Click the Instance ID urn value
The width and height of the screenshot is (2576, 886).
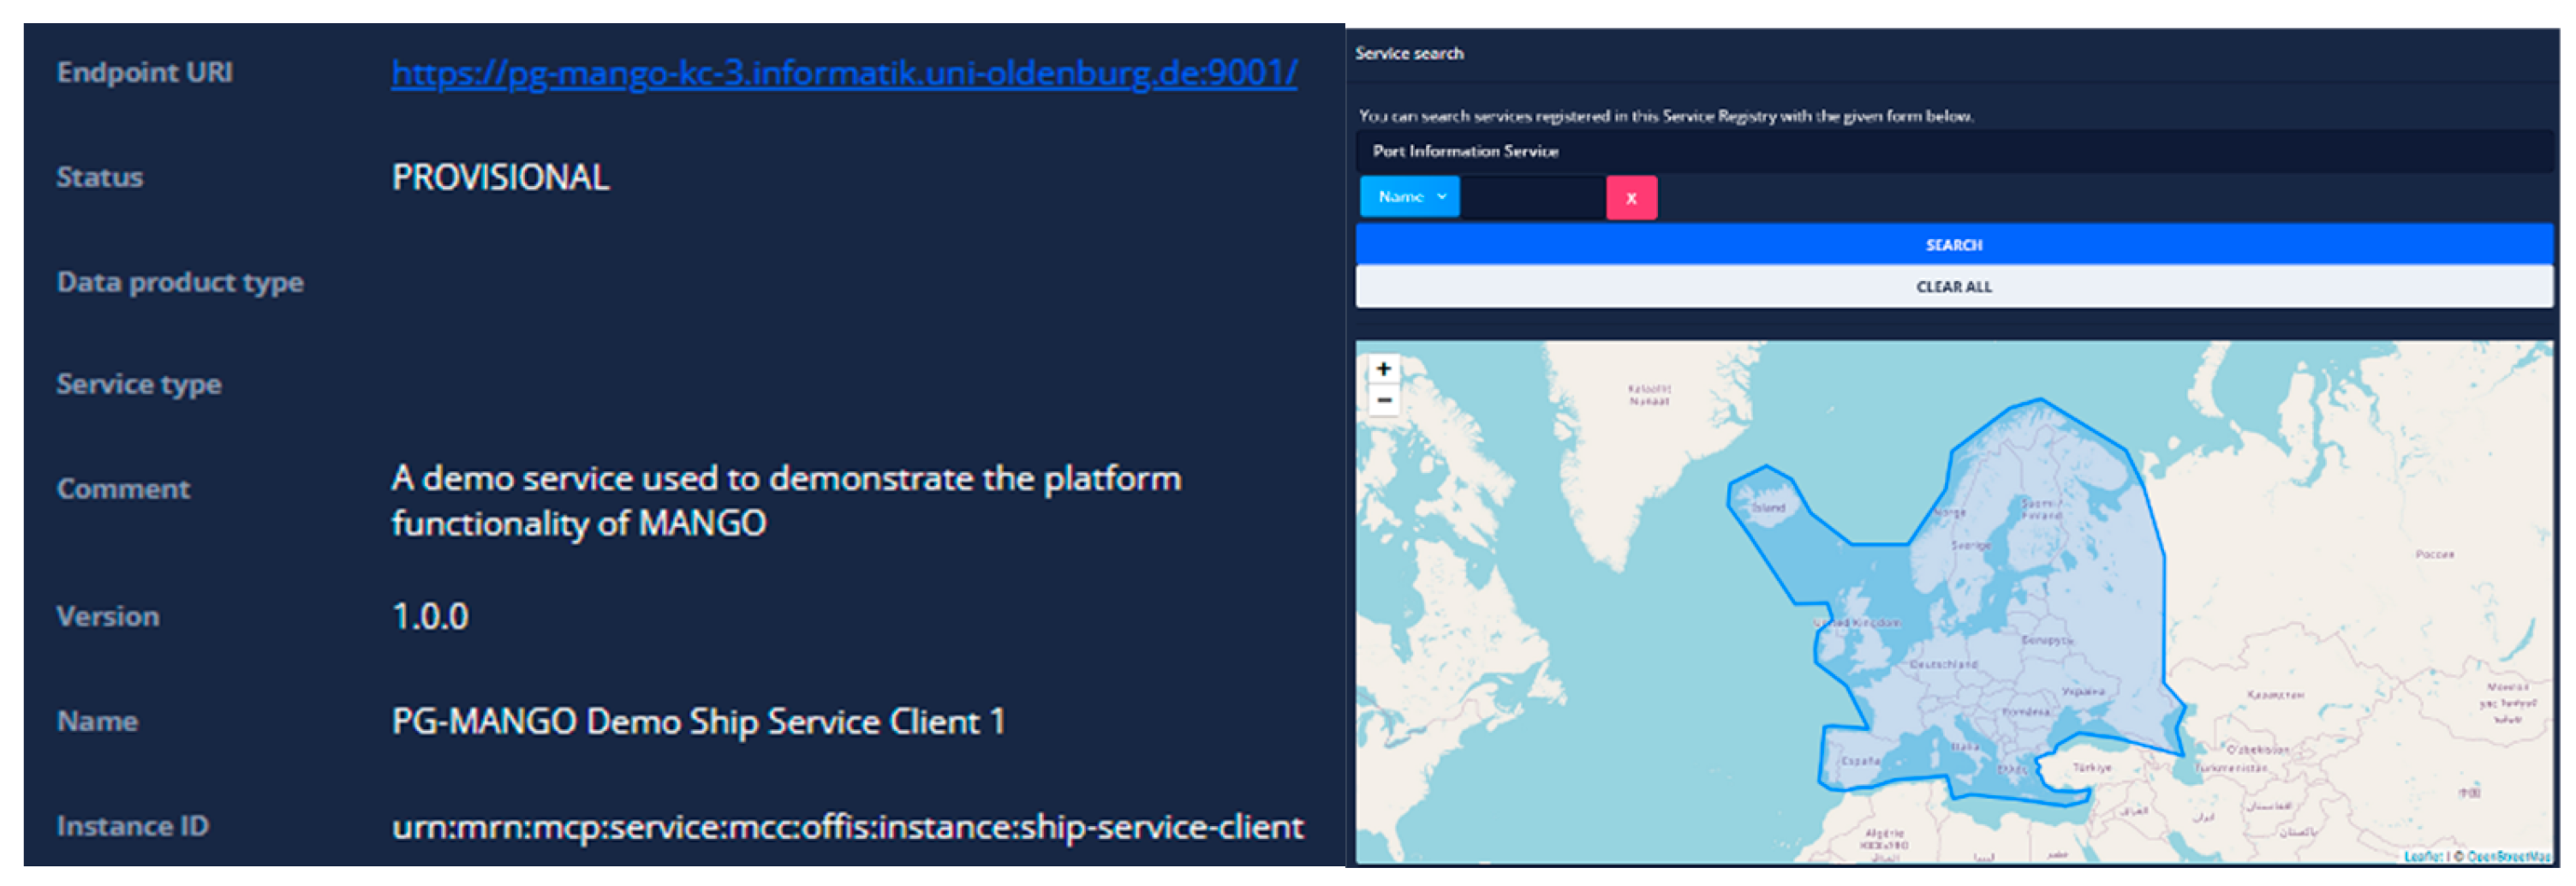pyautogui.click(x=846, y=827)
